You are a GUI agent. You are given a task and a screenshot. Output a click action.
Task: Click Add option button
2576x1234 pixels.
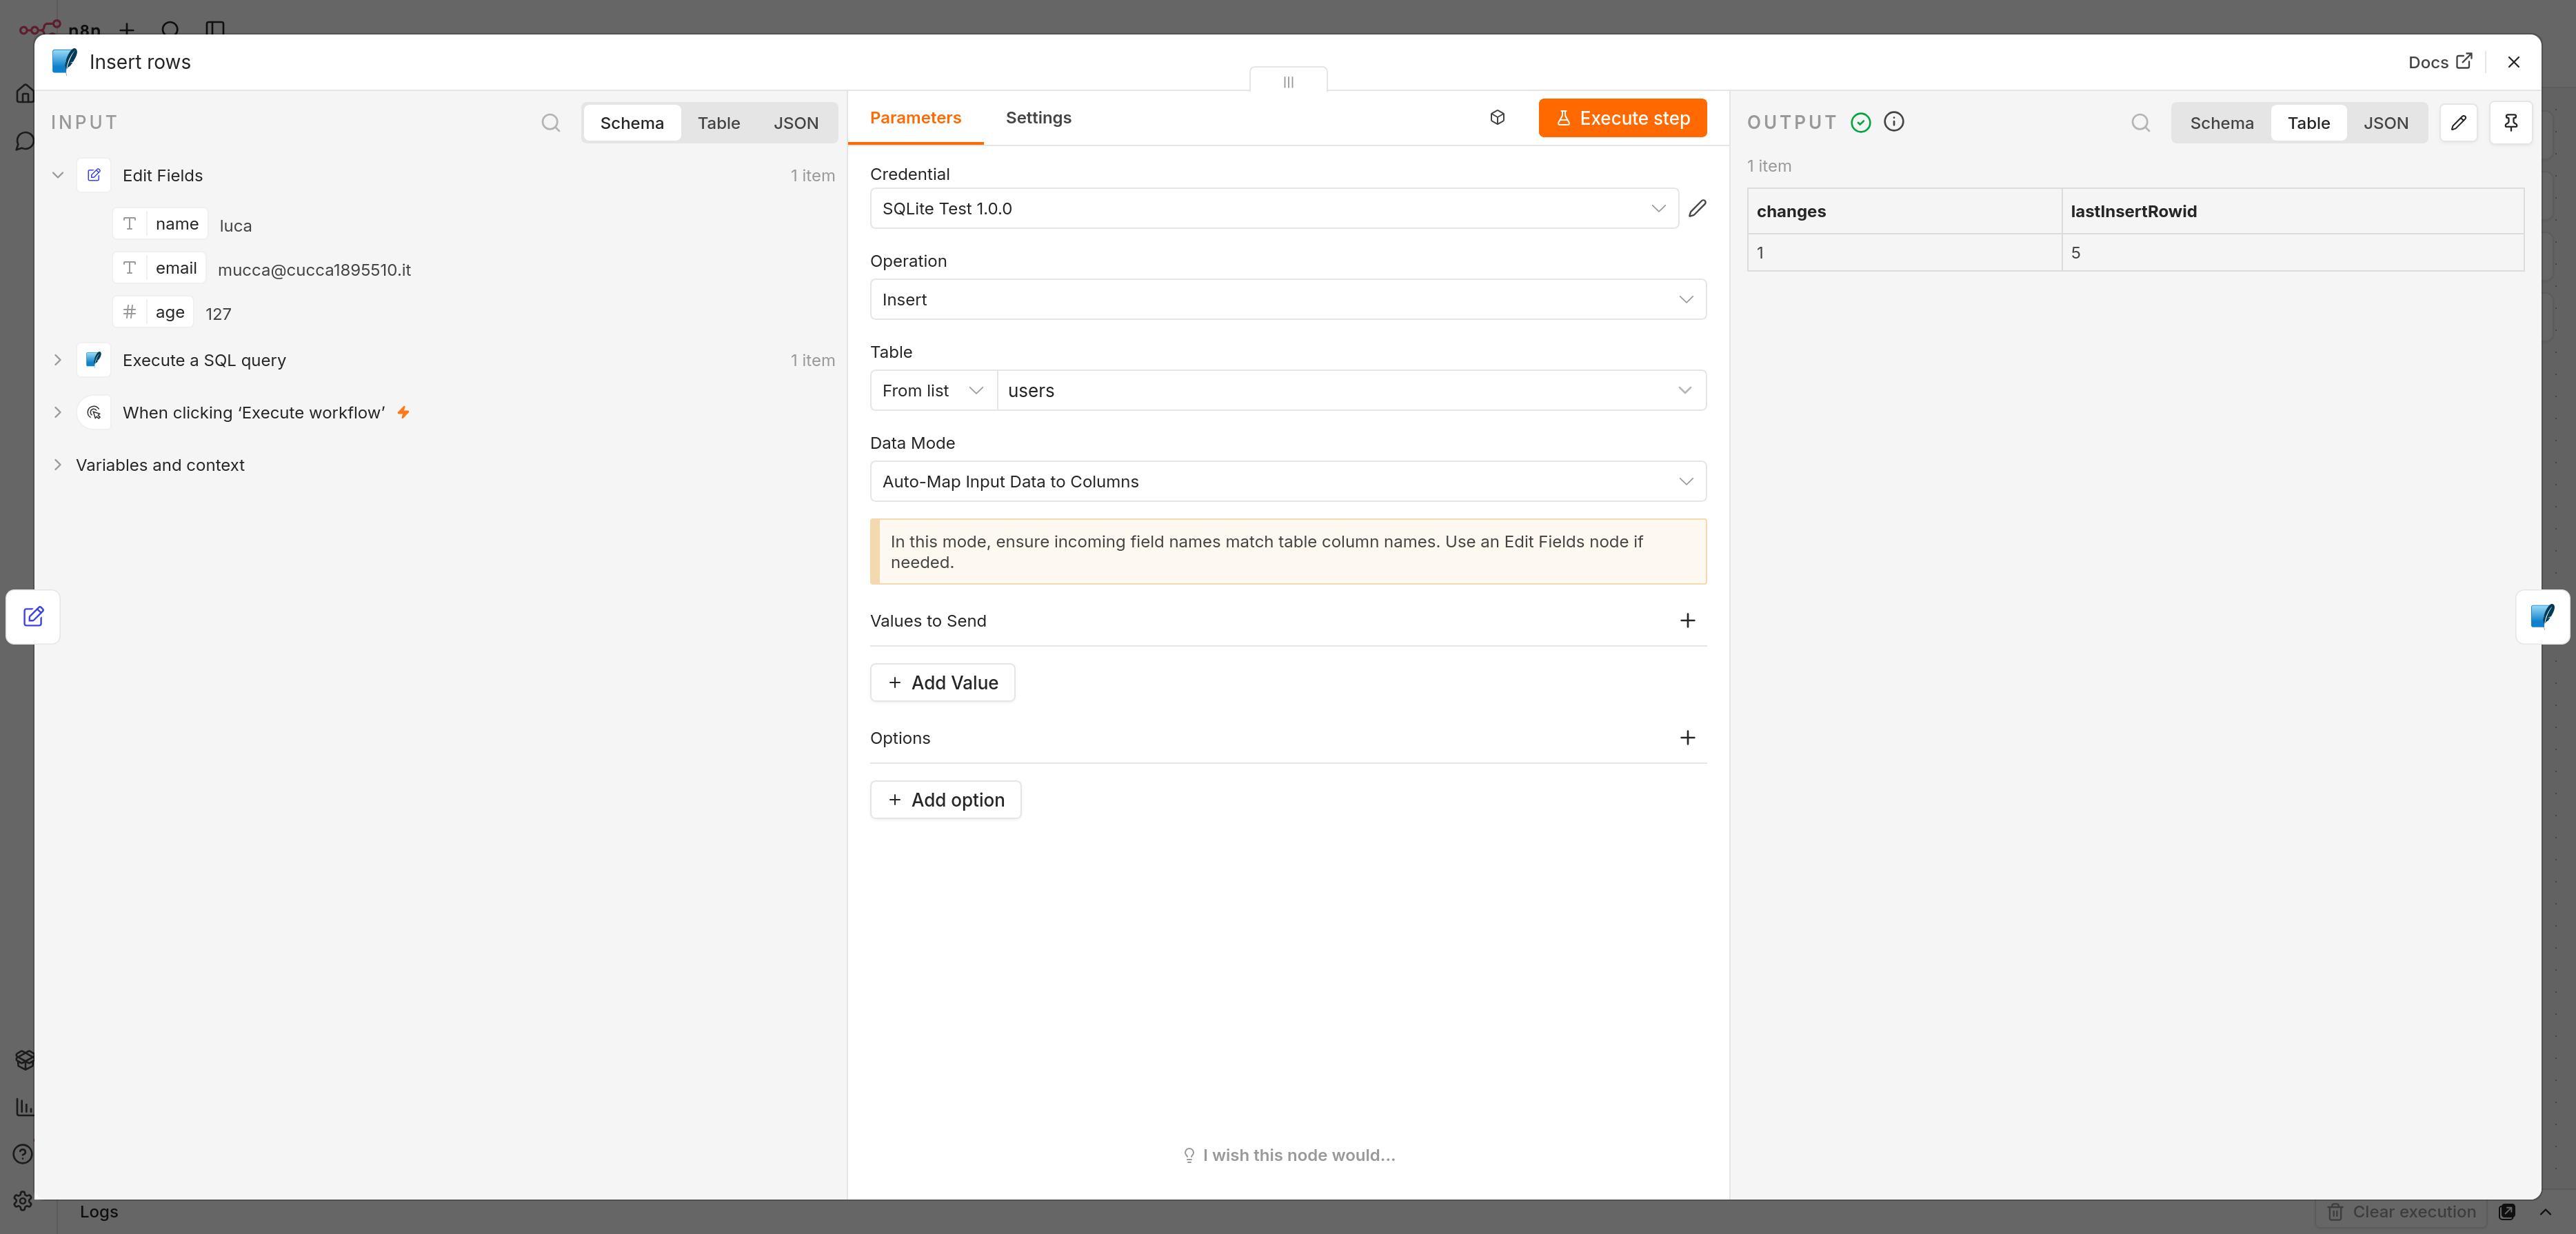click(x=945, y=799)
